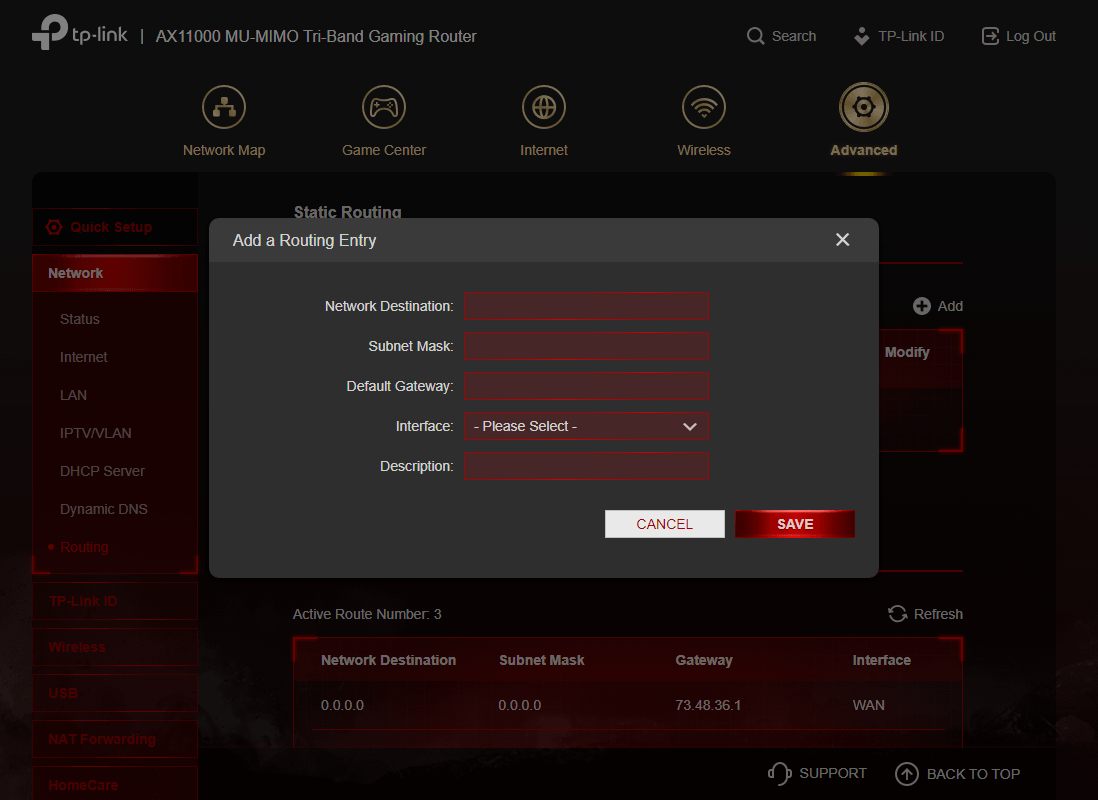The height and width of the screenshot is (800, 1098).
Task: Close the Add a Routing Entry dialog
Action: click(x=842, y=240)
